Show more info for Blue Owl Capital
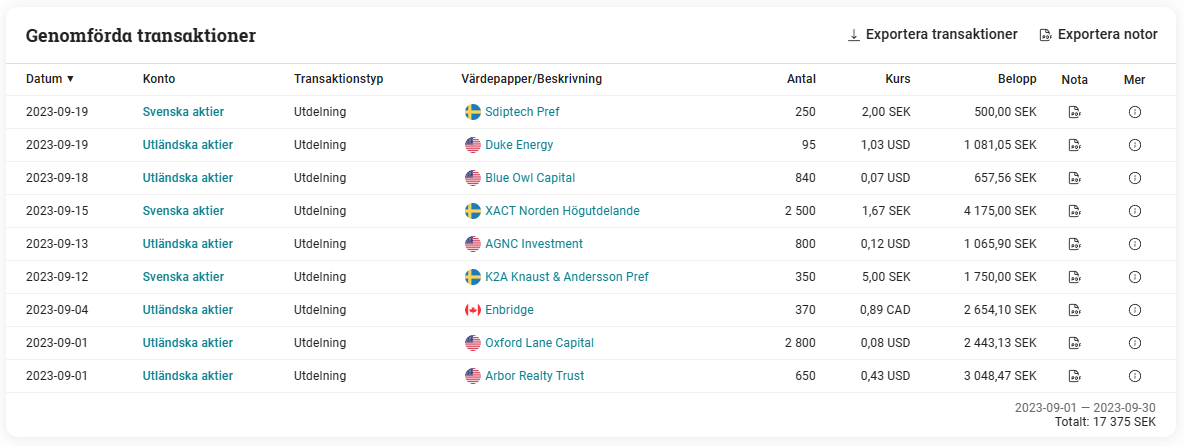1184x446 pixels. point(1134,178)
